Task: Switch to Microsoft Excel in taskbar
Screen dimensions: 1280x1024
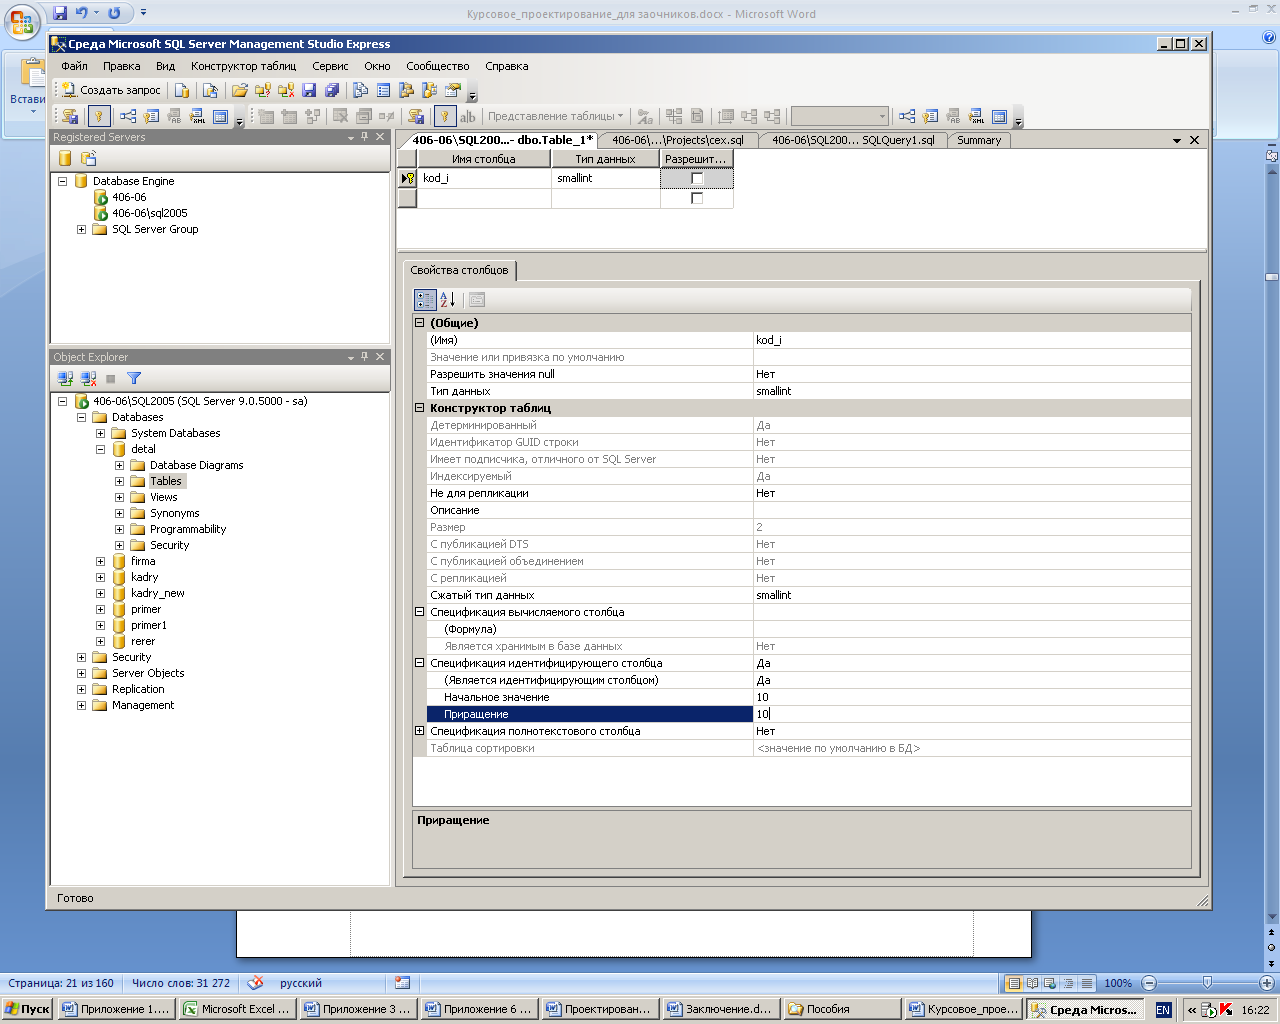Action: click(x=237, y=1009)
